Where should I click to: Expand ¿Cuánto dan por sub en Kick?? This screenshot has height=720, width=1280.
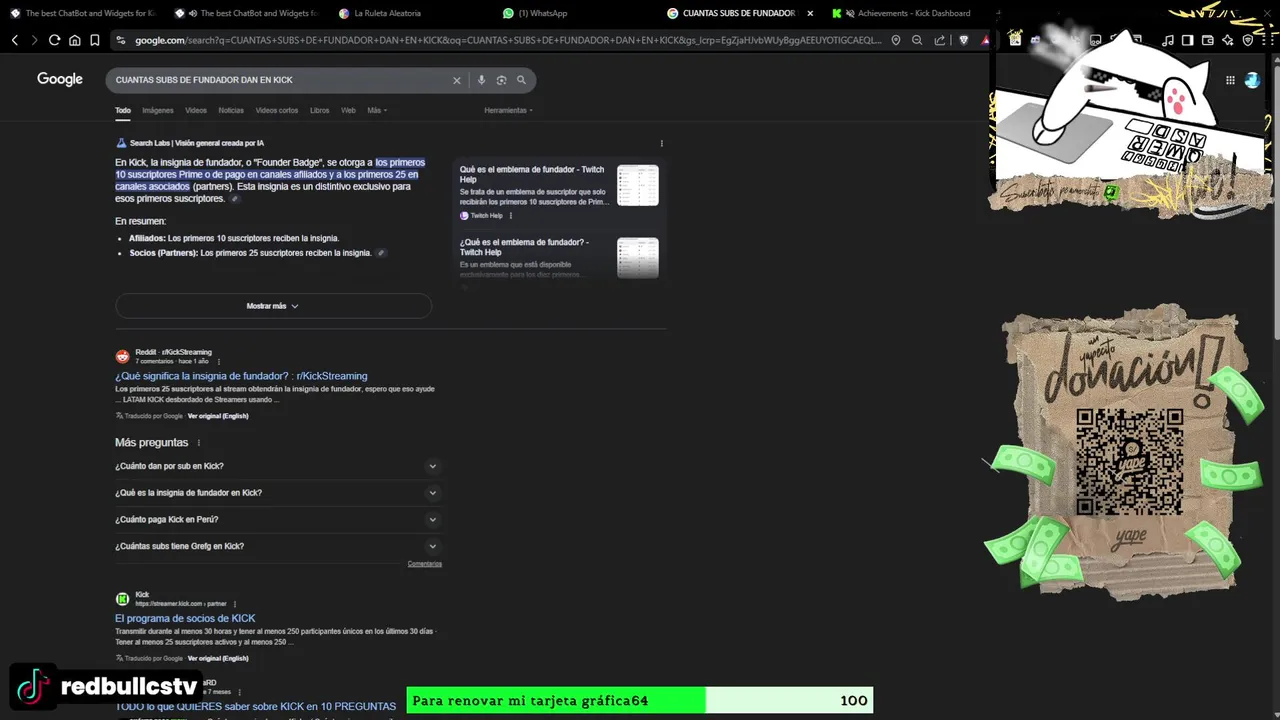[x=278, y=466]
